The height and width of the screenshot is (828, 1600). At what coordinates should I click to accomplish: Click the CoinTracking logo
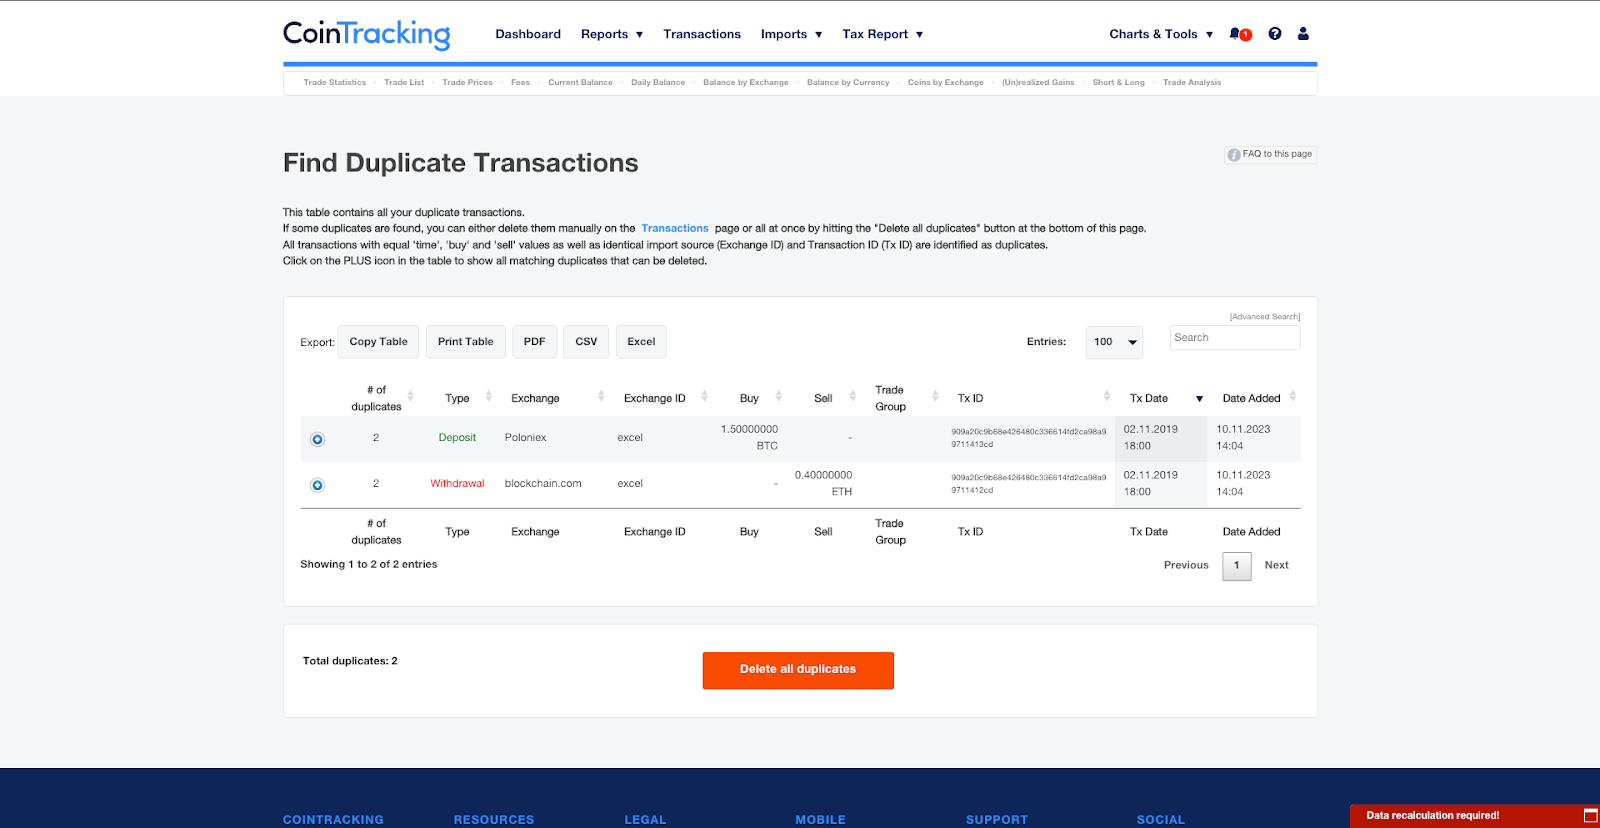(366, 34)
